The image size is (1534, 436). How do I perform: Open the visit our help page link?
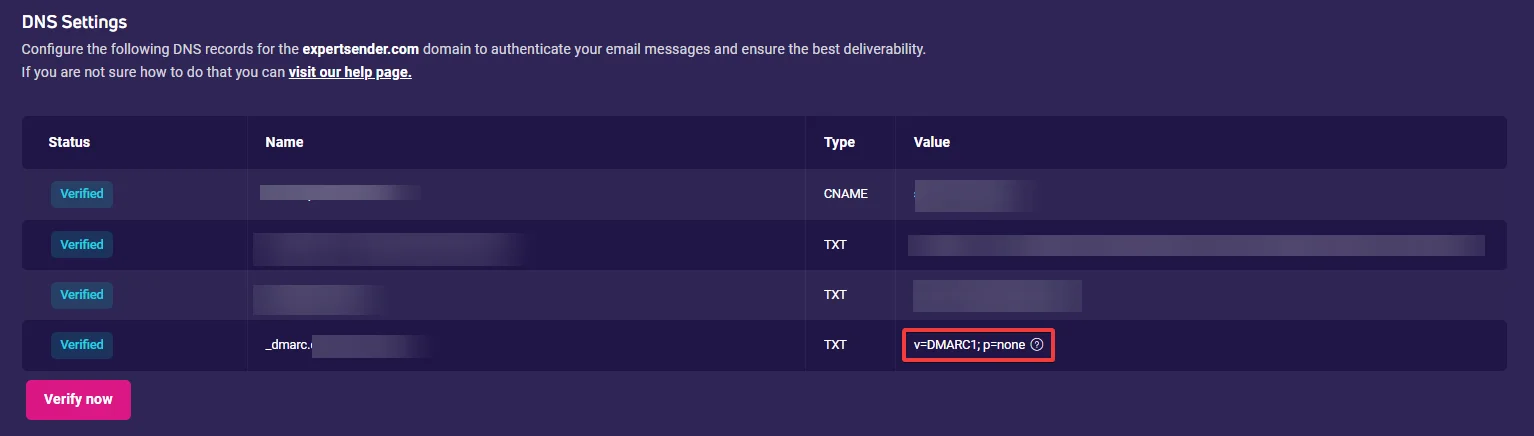click(350, 72)
